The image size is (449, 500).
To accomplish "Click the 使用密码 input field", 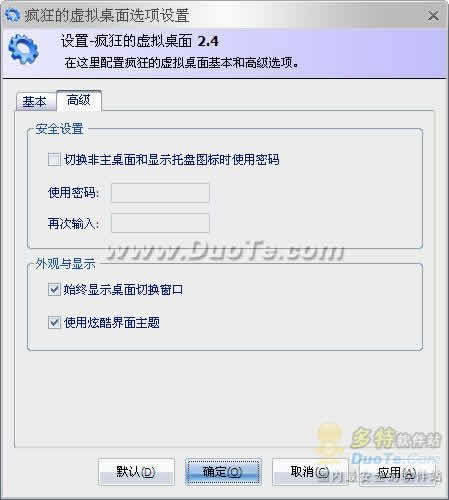I will coord(160,193).
